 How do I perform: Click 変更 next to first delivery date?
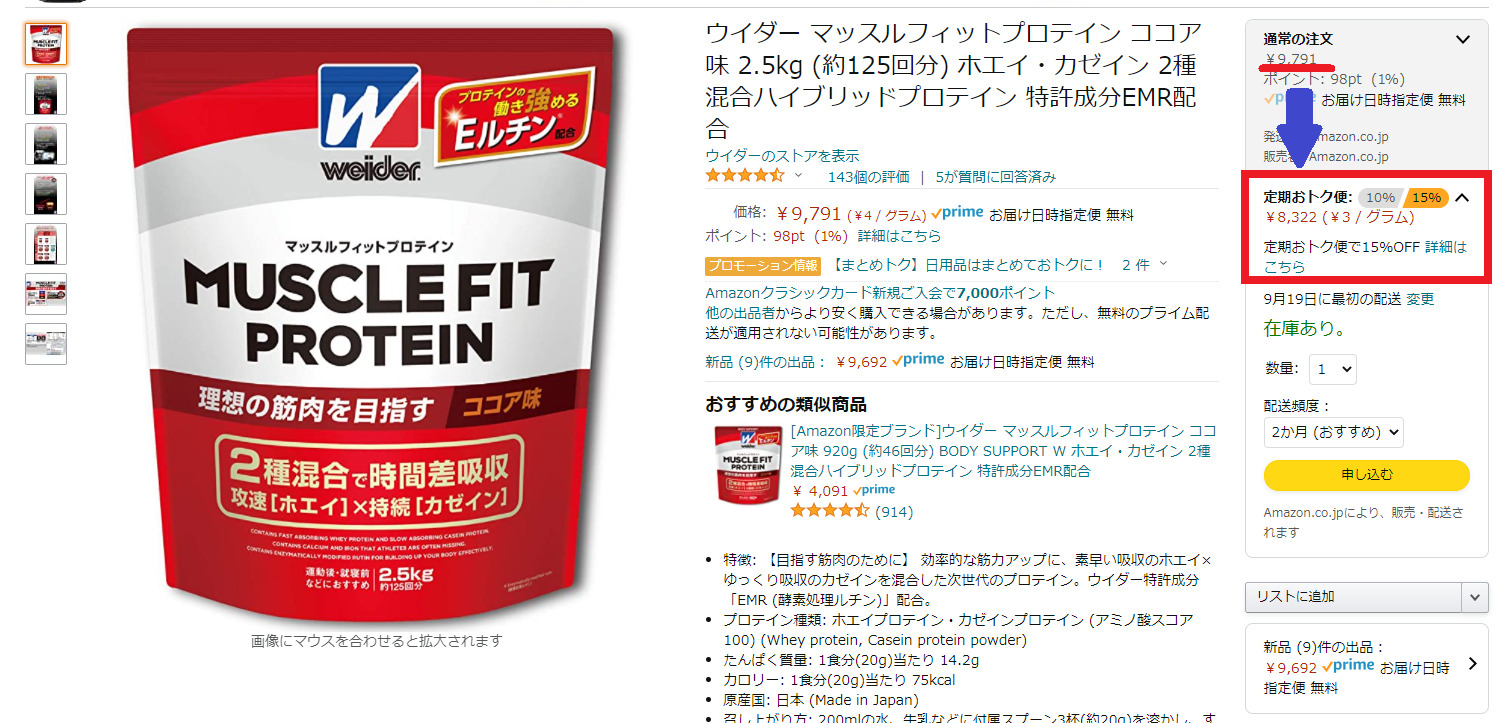coord(1420,299)
